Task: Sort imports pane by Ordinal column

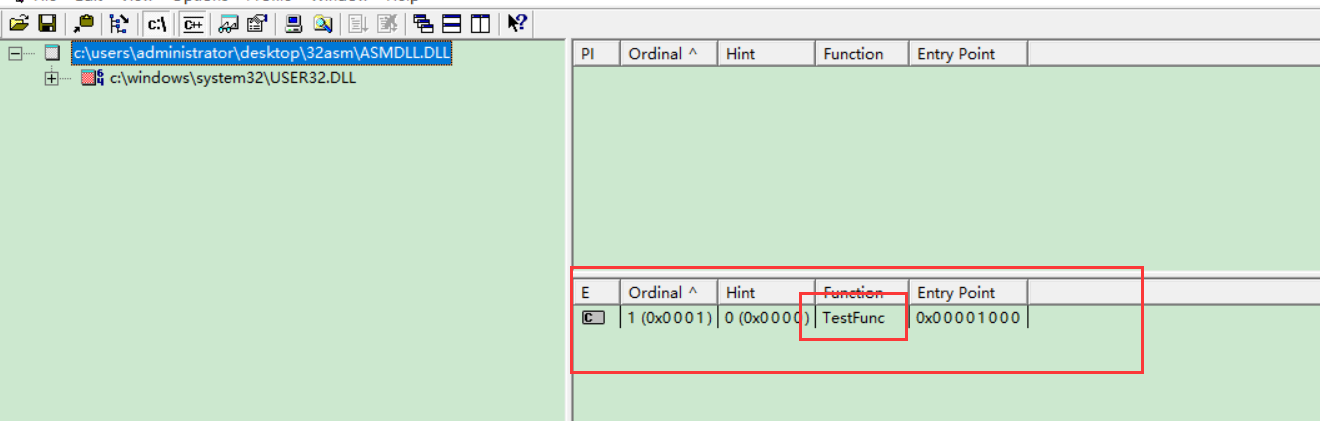Action: [x=669, y=54]
